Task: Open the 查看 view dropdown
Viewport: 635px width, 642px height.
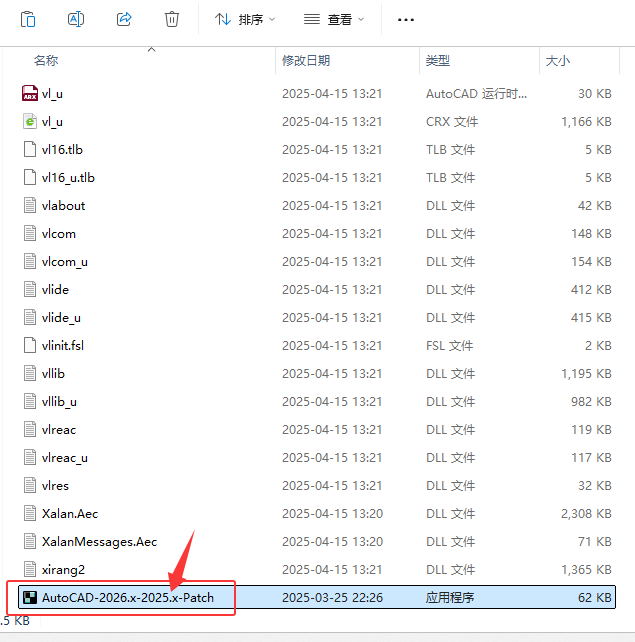Action: point(334,19)
